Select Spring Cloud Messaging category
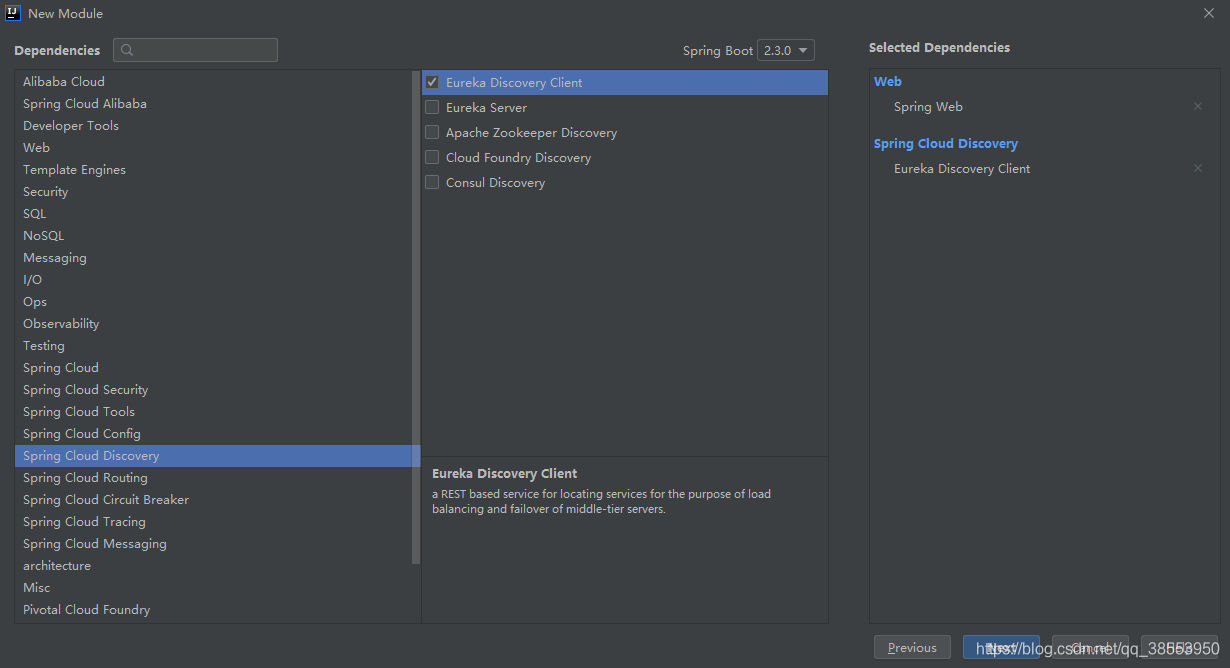The width and height of the screenshot is (1230, 668). 214,544
